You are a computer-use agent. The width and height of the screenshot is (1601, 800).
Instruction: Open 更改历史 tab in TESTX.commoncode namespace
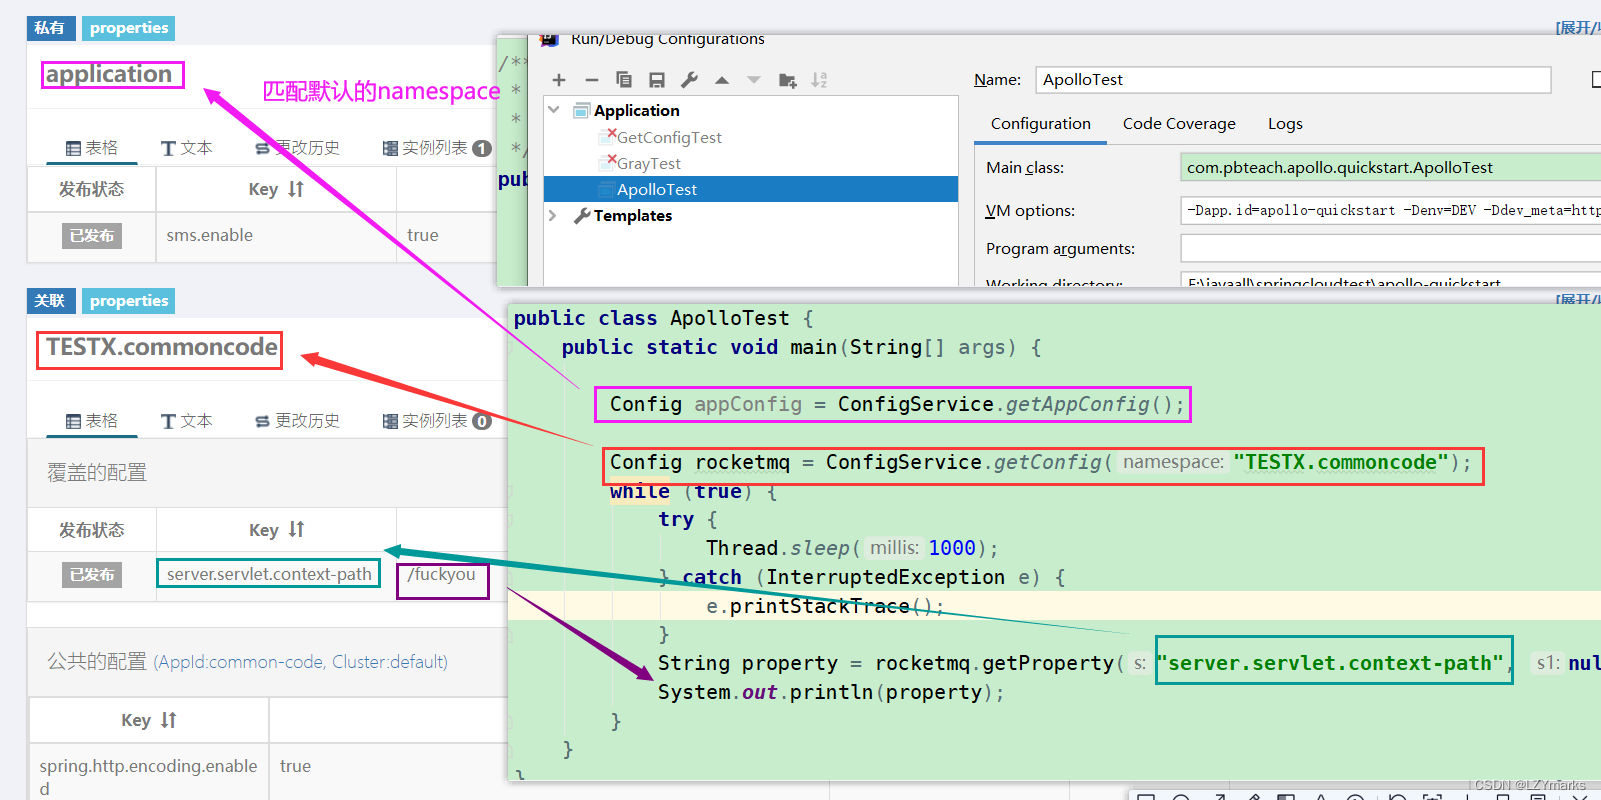[x=297, y=421]
